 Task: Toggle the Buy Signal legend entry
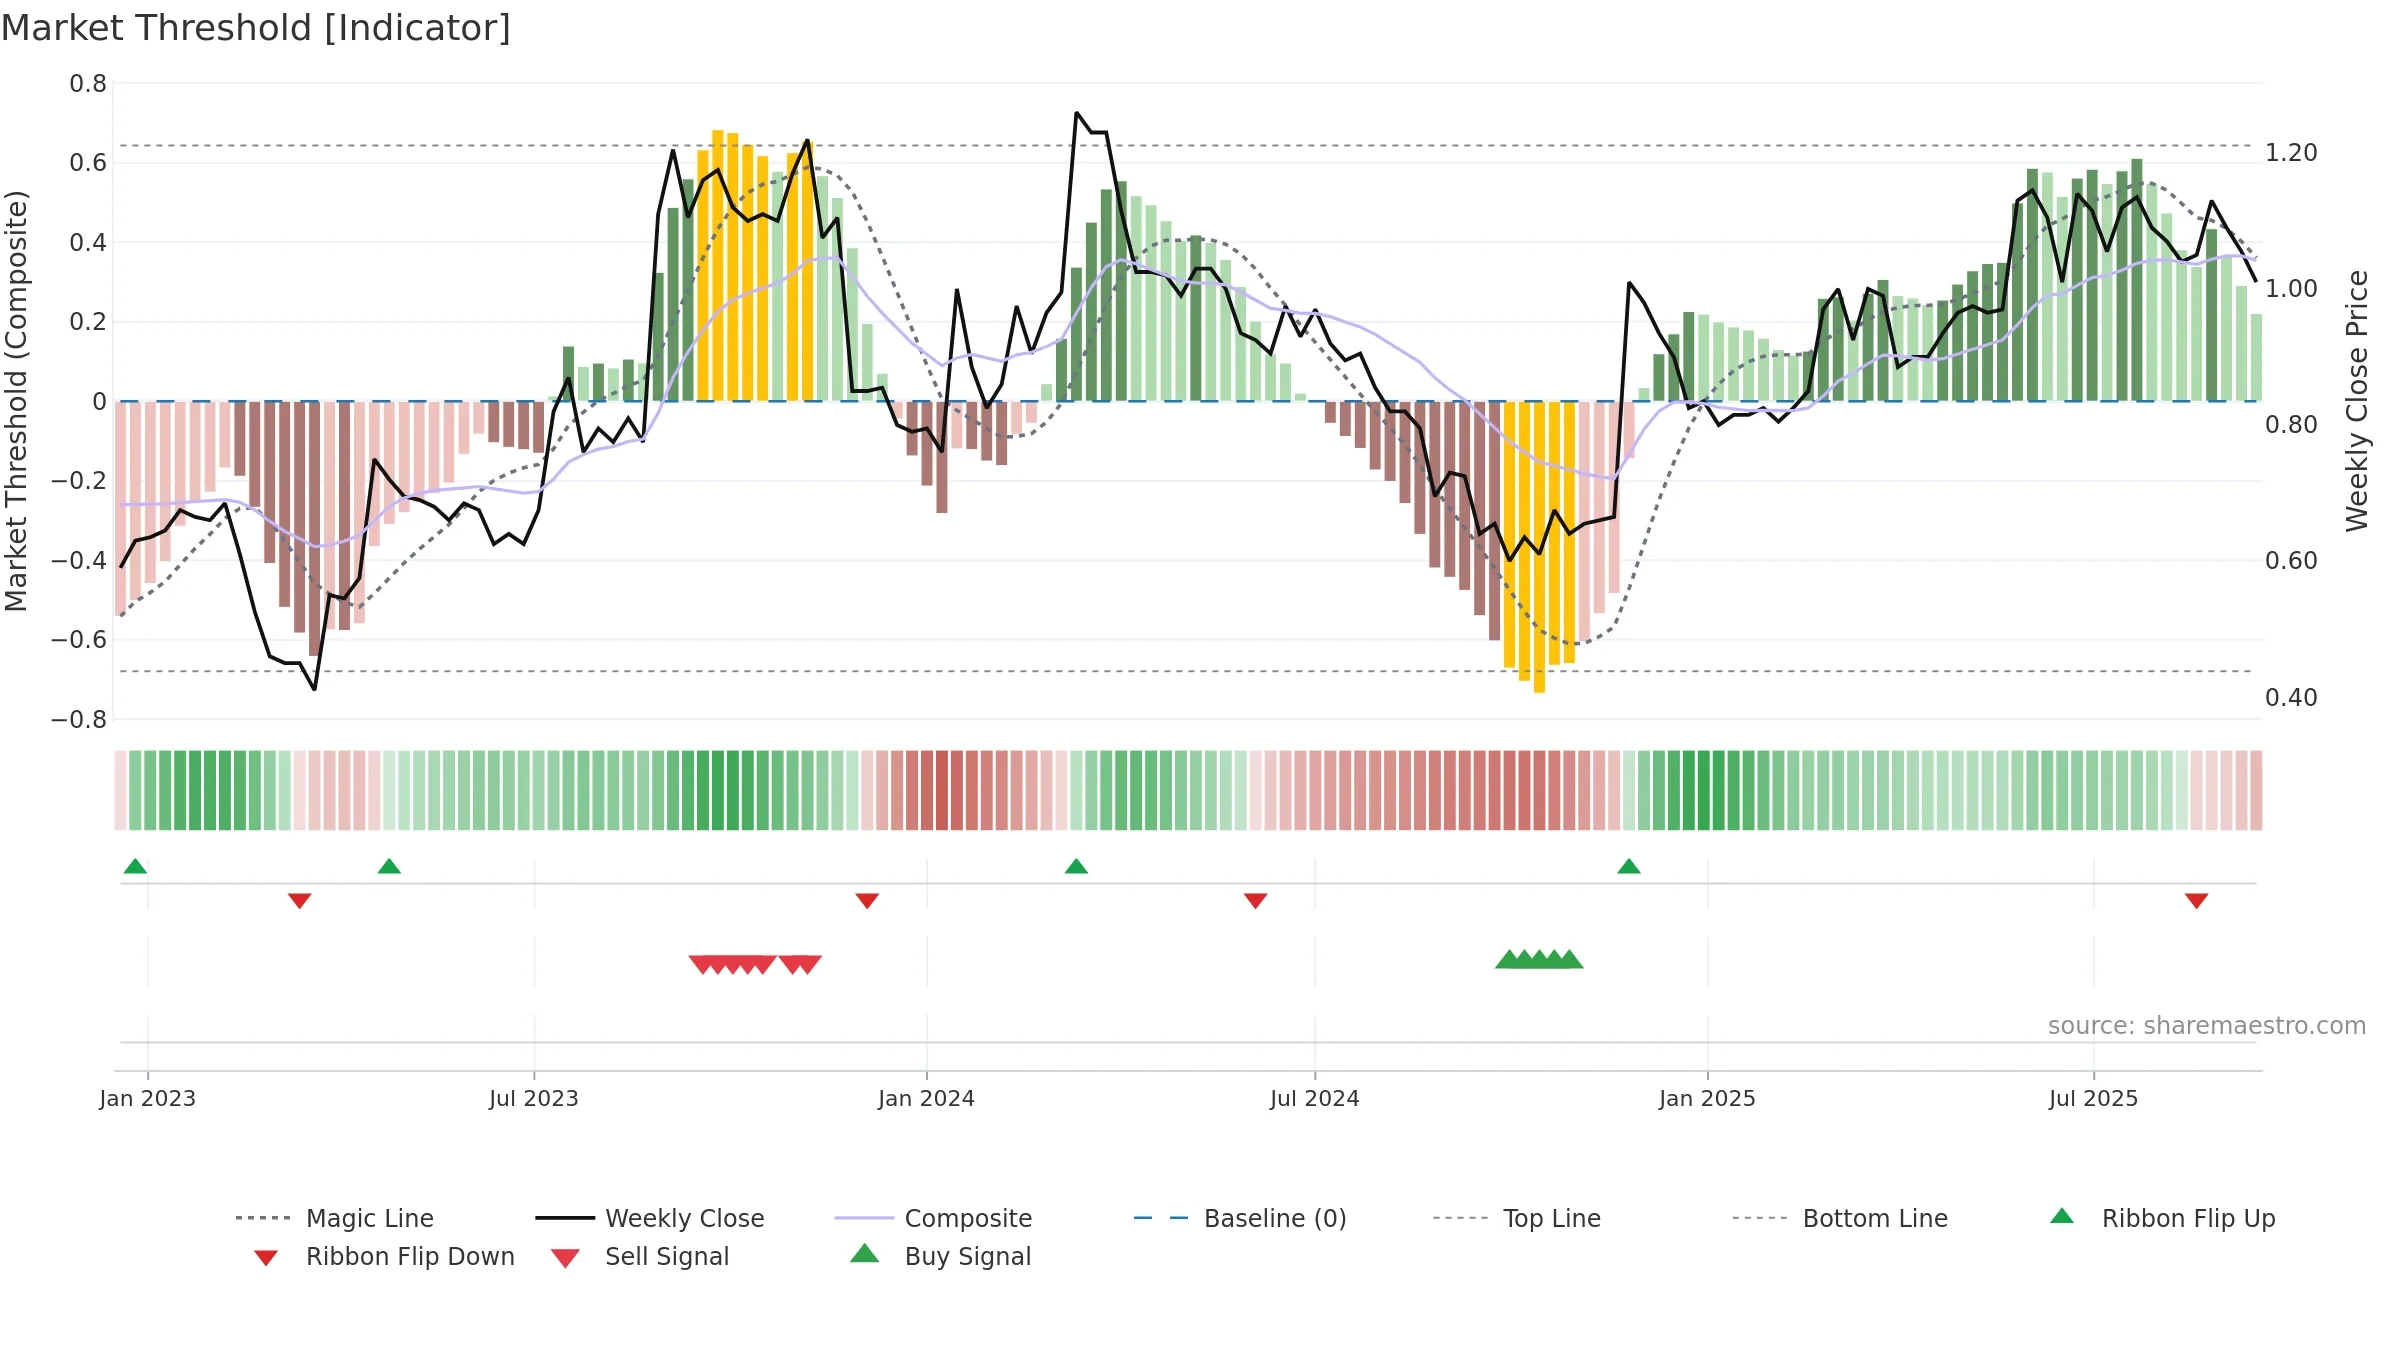pyautogui.click(x=940, y=1256)
